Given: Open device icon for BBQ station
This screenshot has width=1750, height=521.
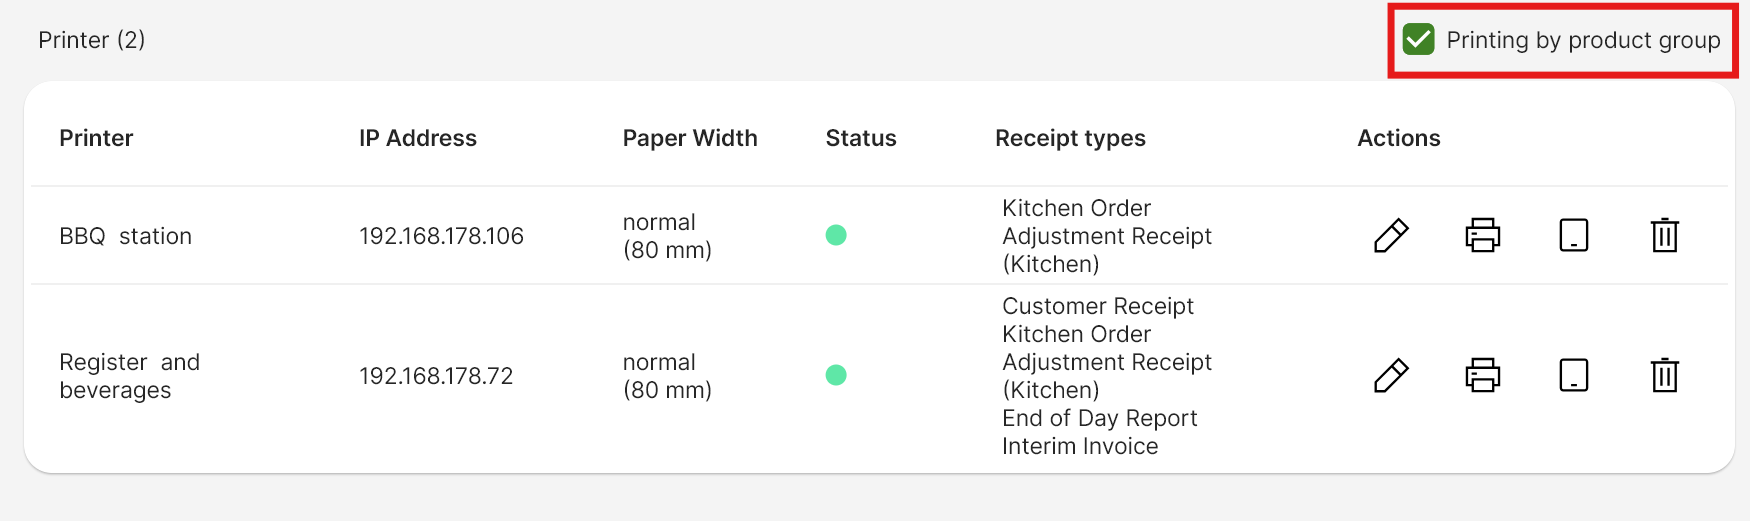Looking at the screenshot, I should coord(1574,236).
